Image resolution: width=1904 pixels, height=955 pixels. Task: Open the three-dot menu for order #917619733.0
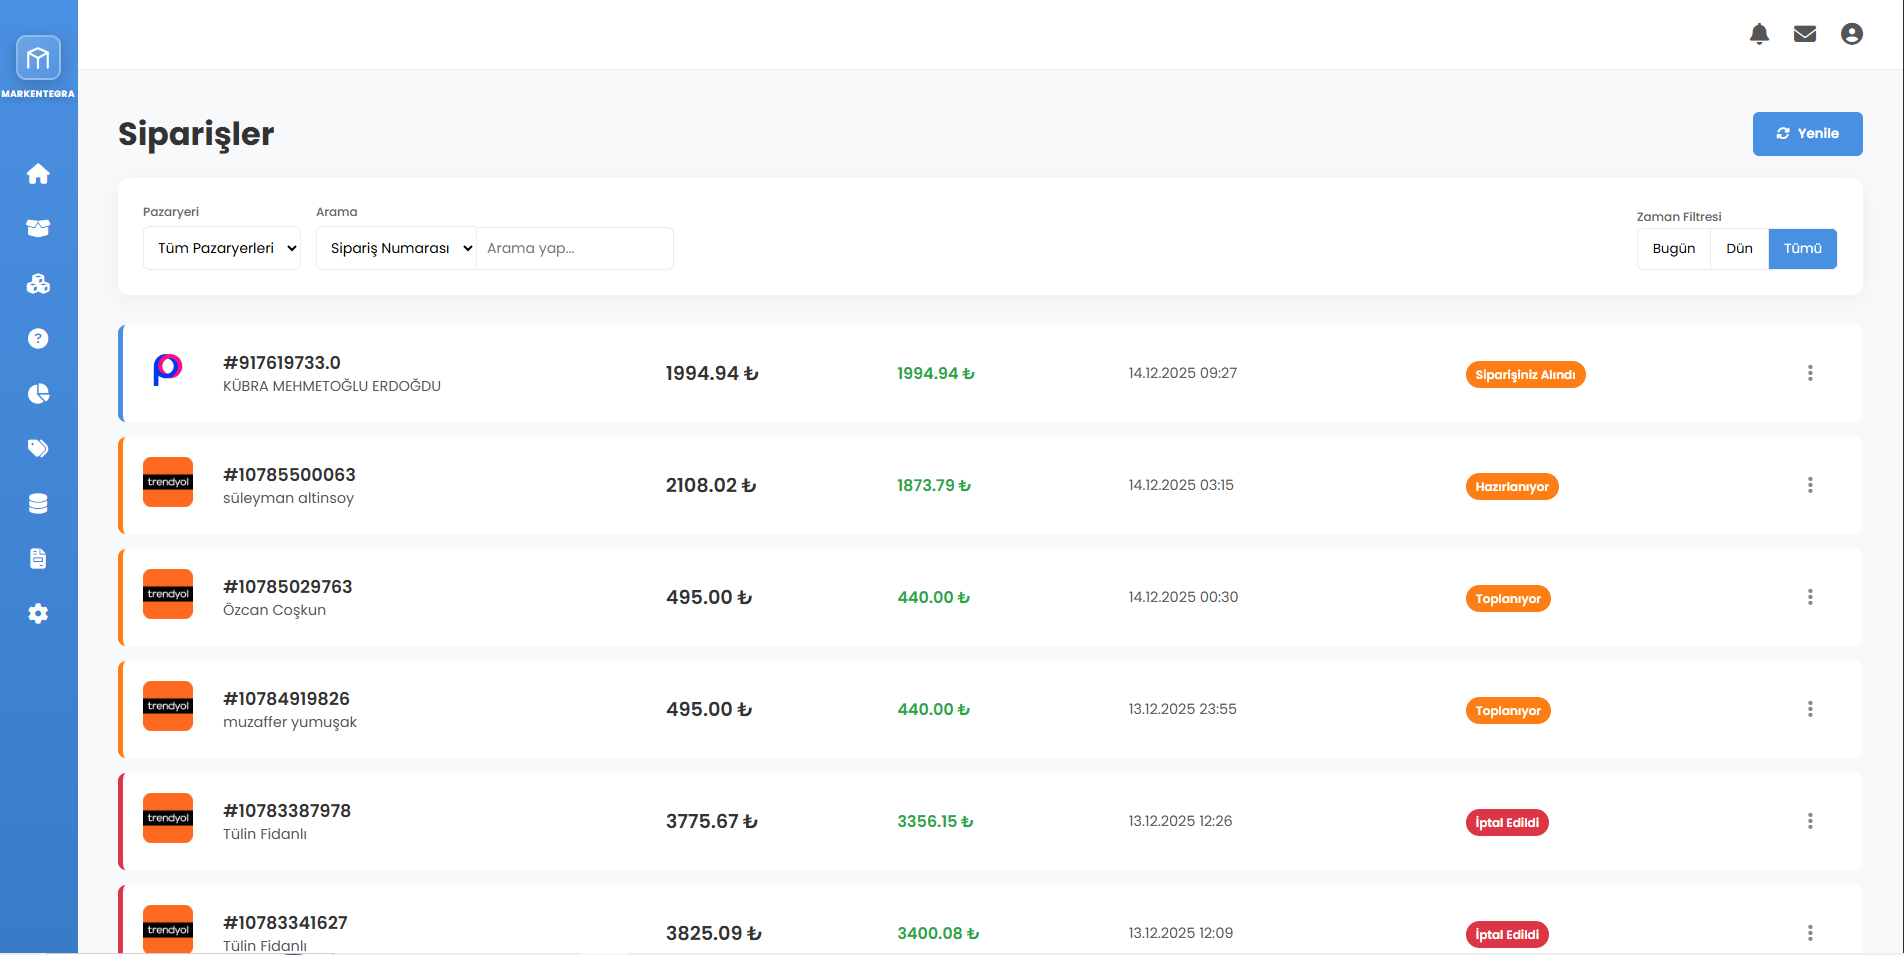pyautogui.click(x=1809, y=373)
